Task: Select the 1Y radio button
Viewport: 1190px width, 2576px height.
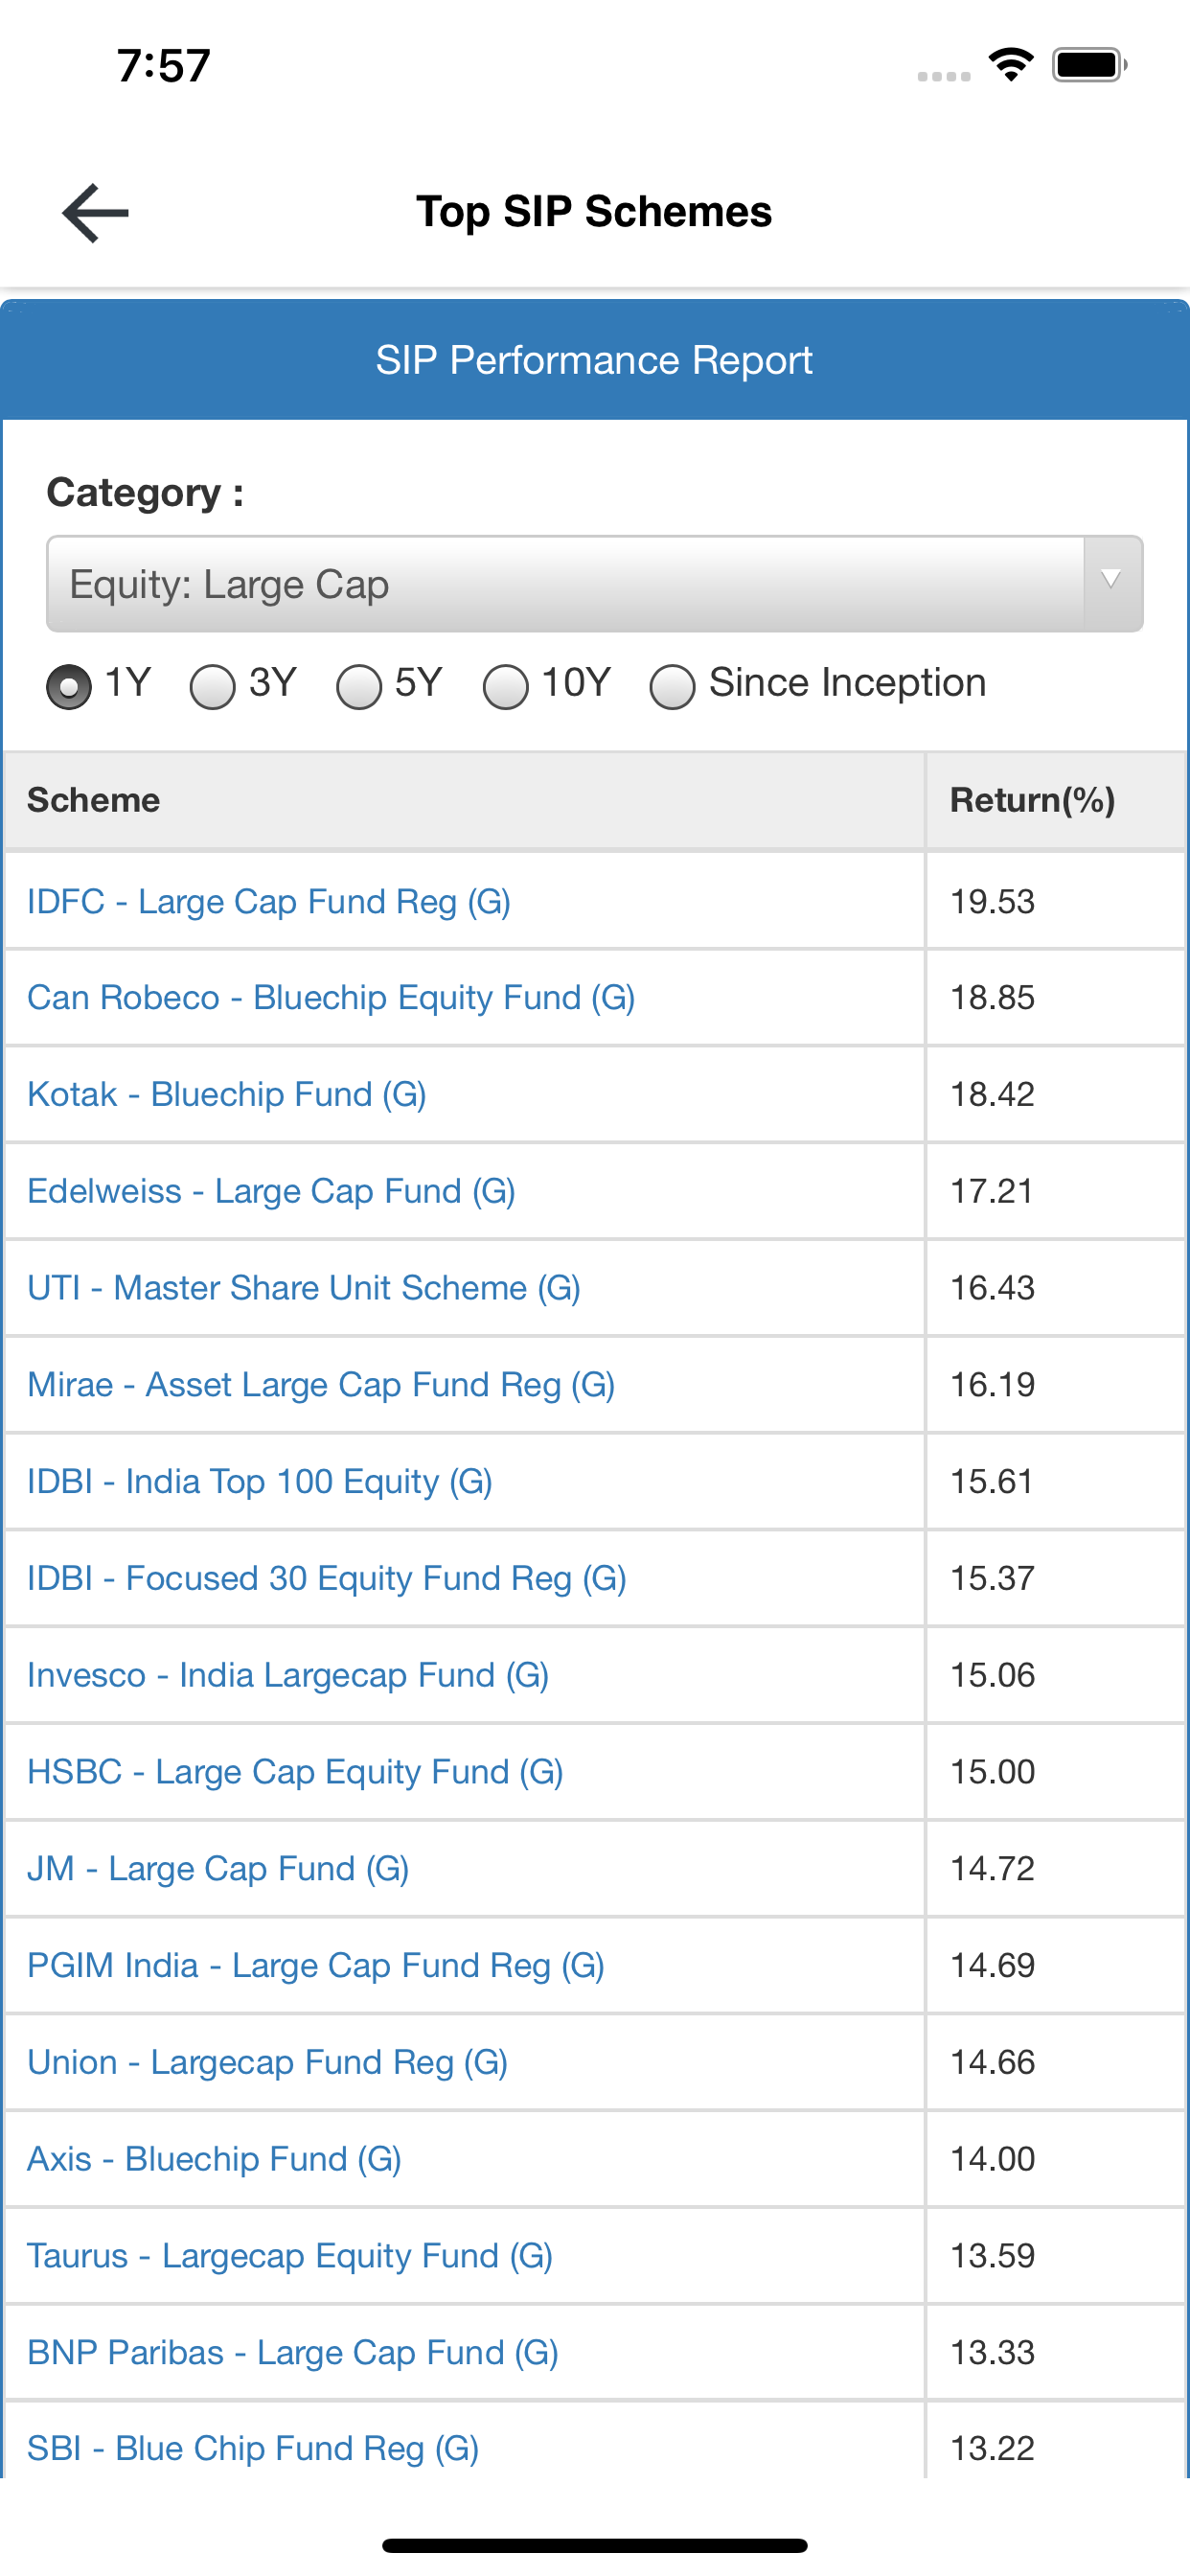Action: [69, 686]
